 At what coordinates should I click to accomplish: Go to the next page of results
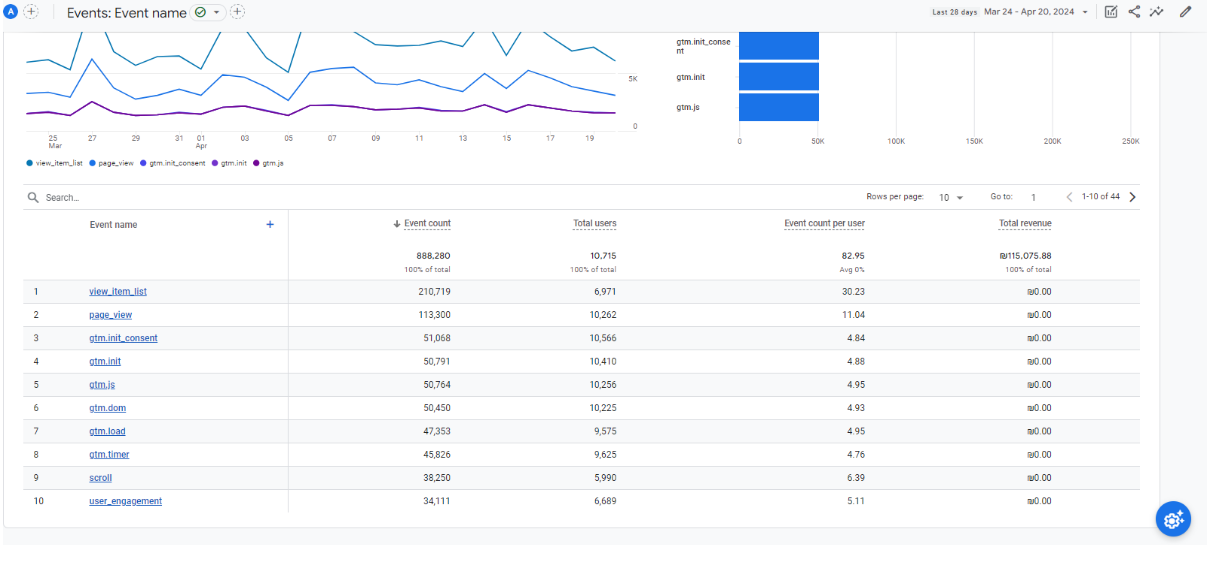point(1132,197)
